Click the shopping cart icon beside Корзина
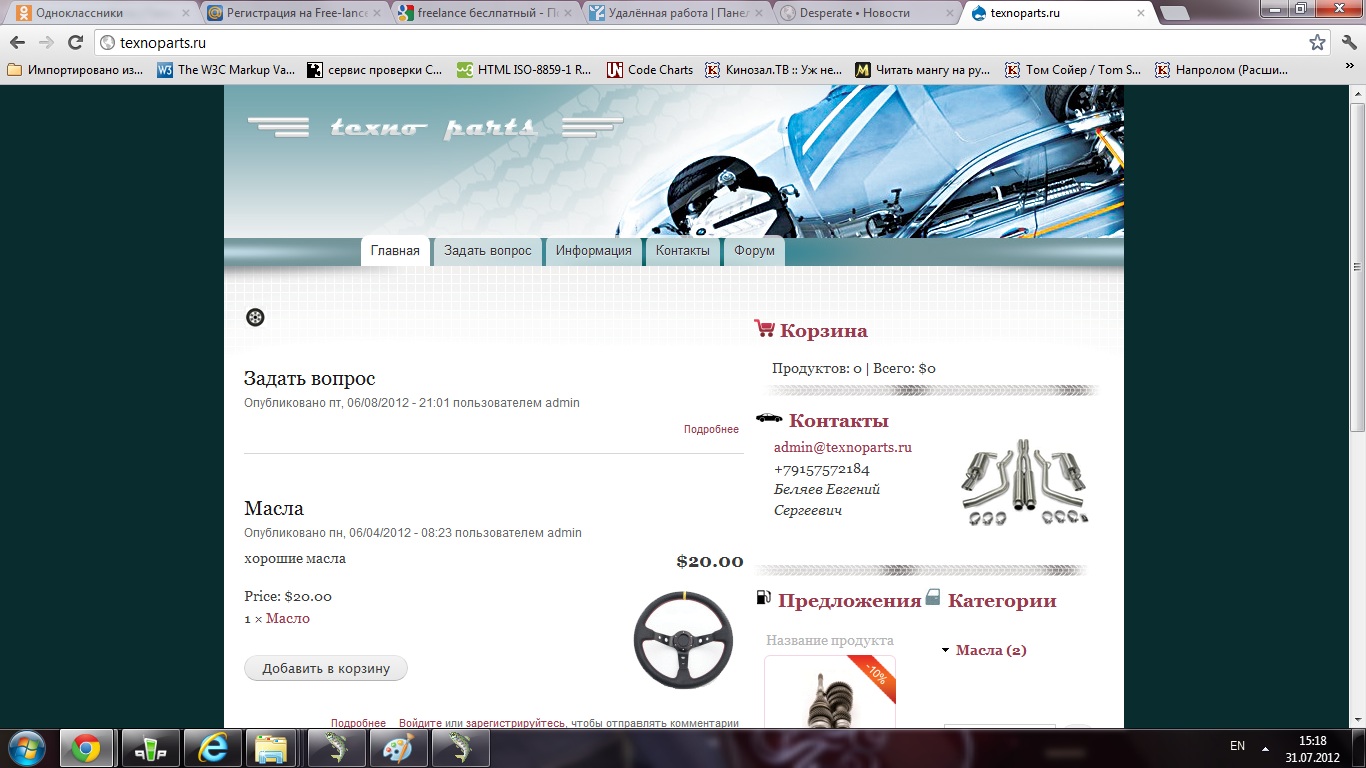The width and height of the screenshot is (1366, 768). point(764,328)
